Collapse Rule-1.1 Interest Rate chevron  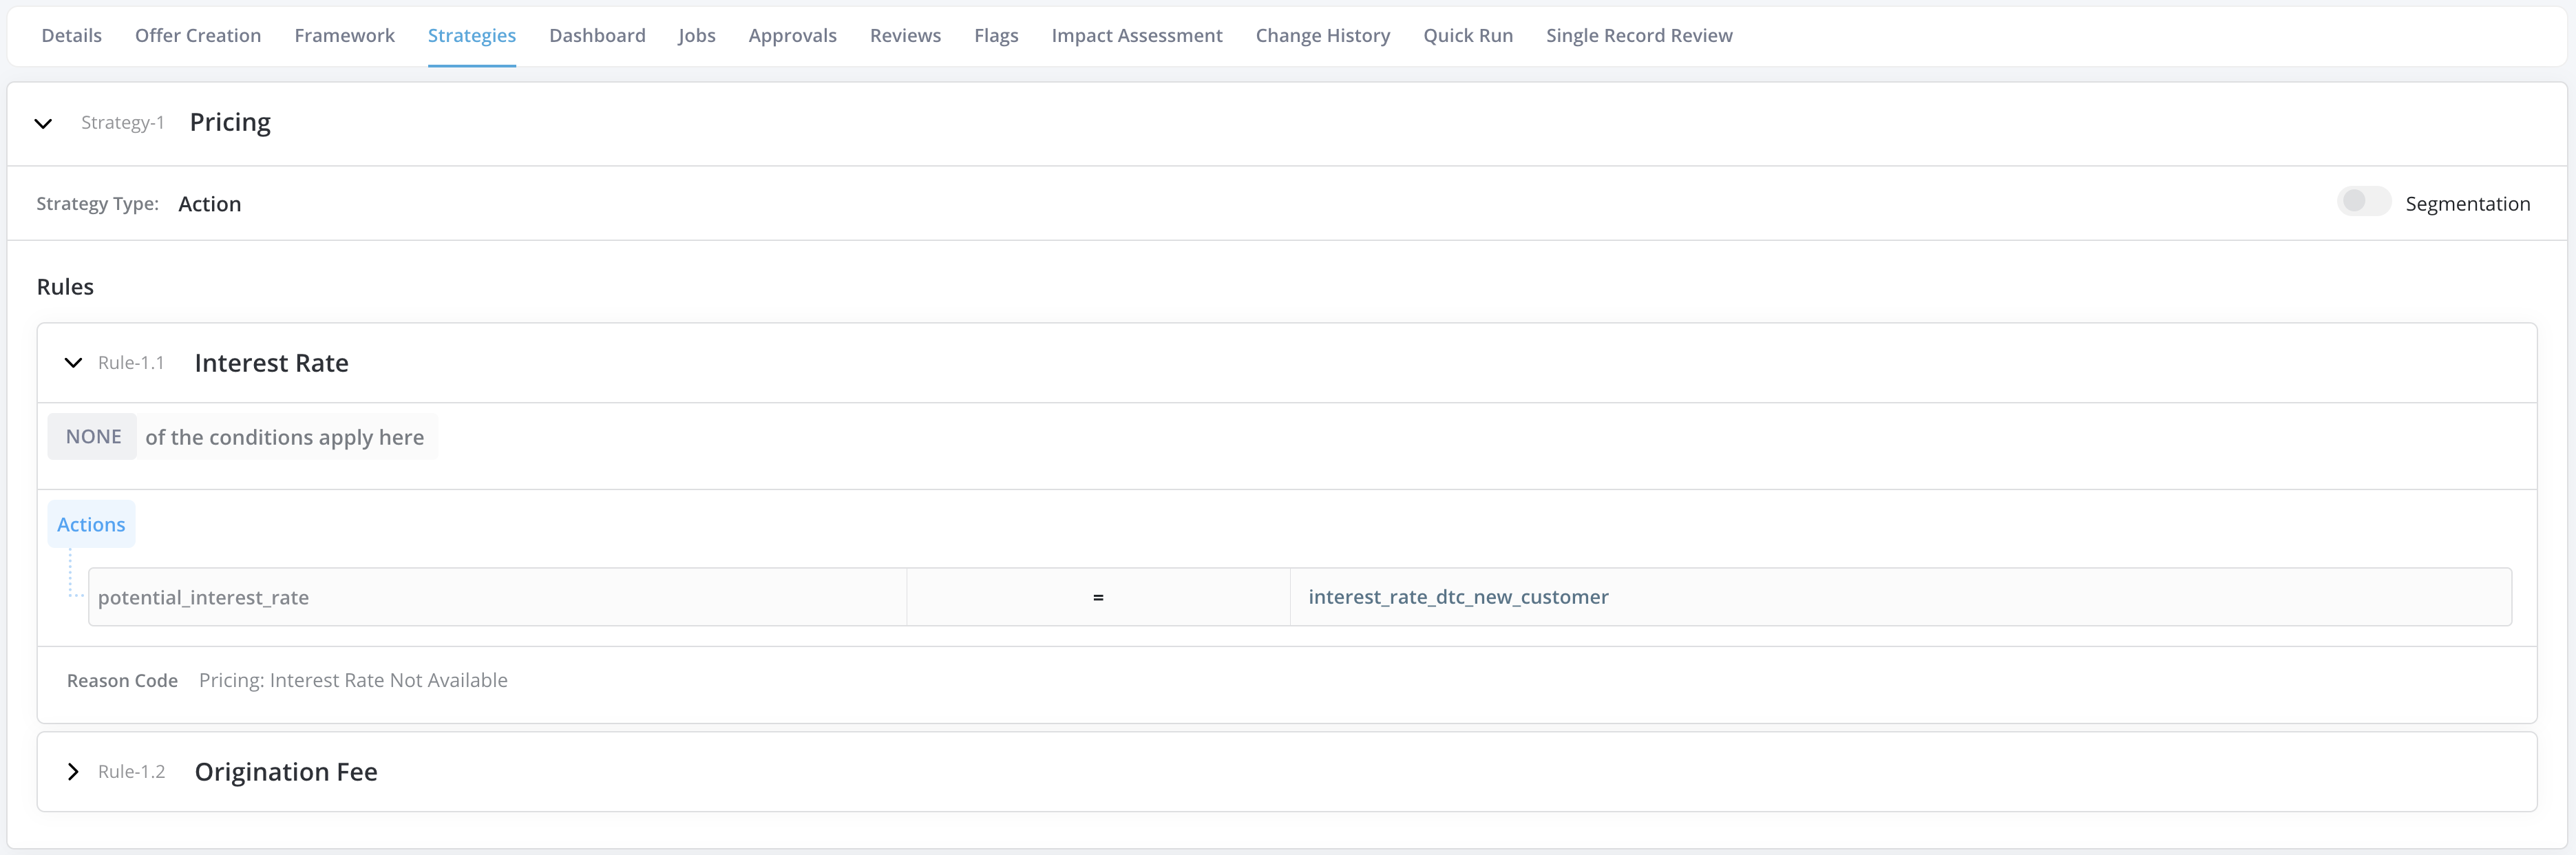(73, 363)
